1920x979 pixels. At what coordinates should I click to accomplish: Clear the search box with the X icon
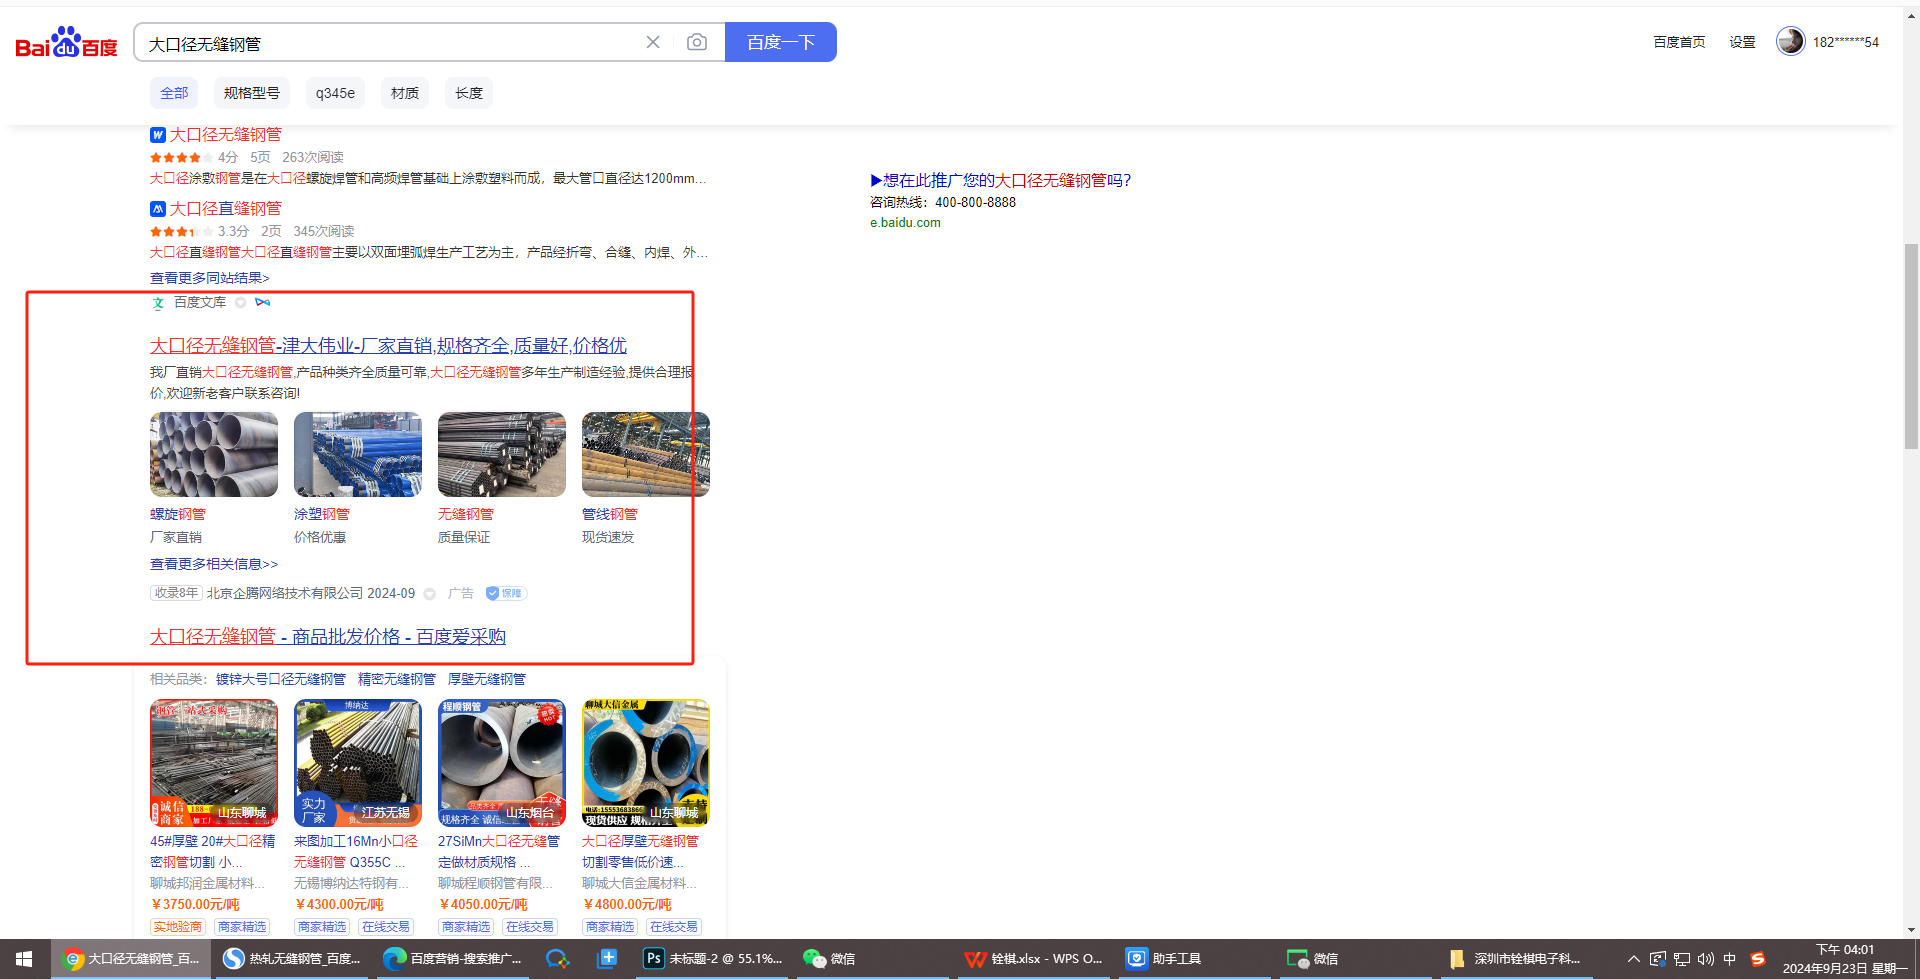(x=653, y=42)
